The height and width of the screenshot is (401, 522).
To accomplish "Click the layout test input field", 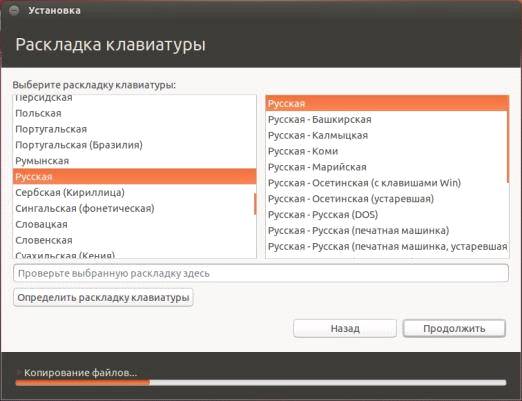I will pyautogui.click(x=261, y=273).
